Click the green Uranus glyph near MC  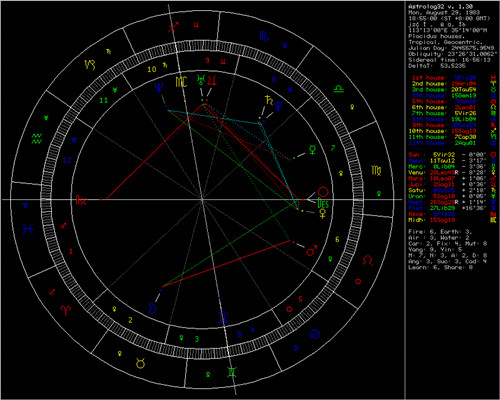tap(201, 80)
